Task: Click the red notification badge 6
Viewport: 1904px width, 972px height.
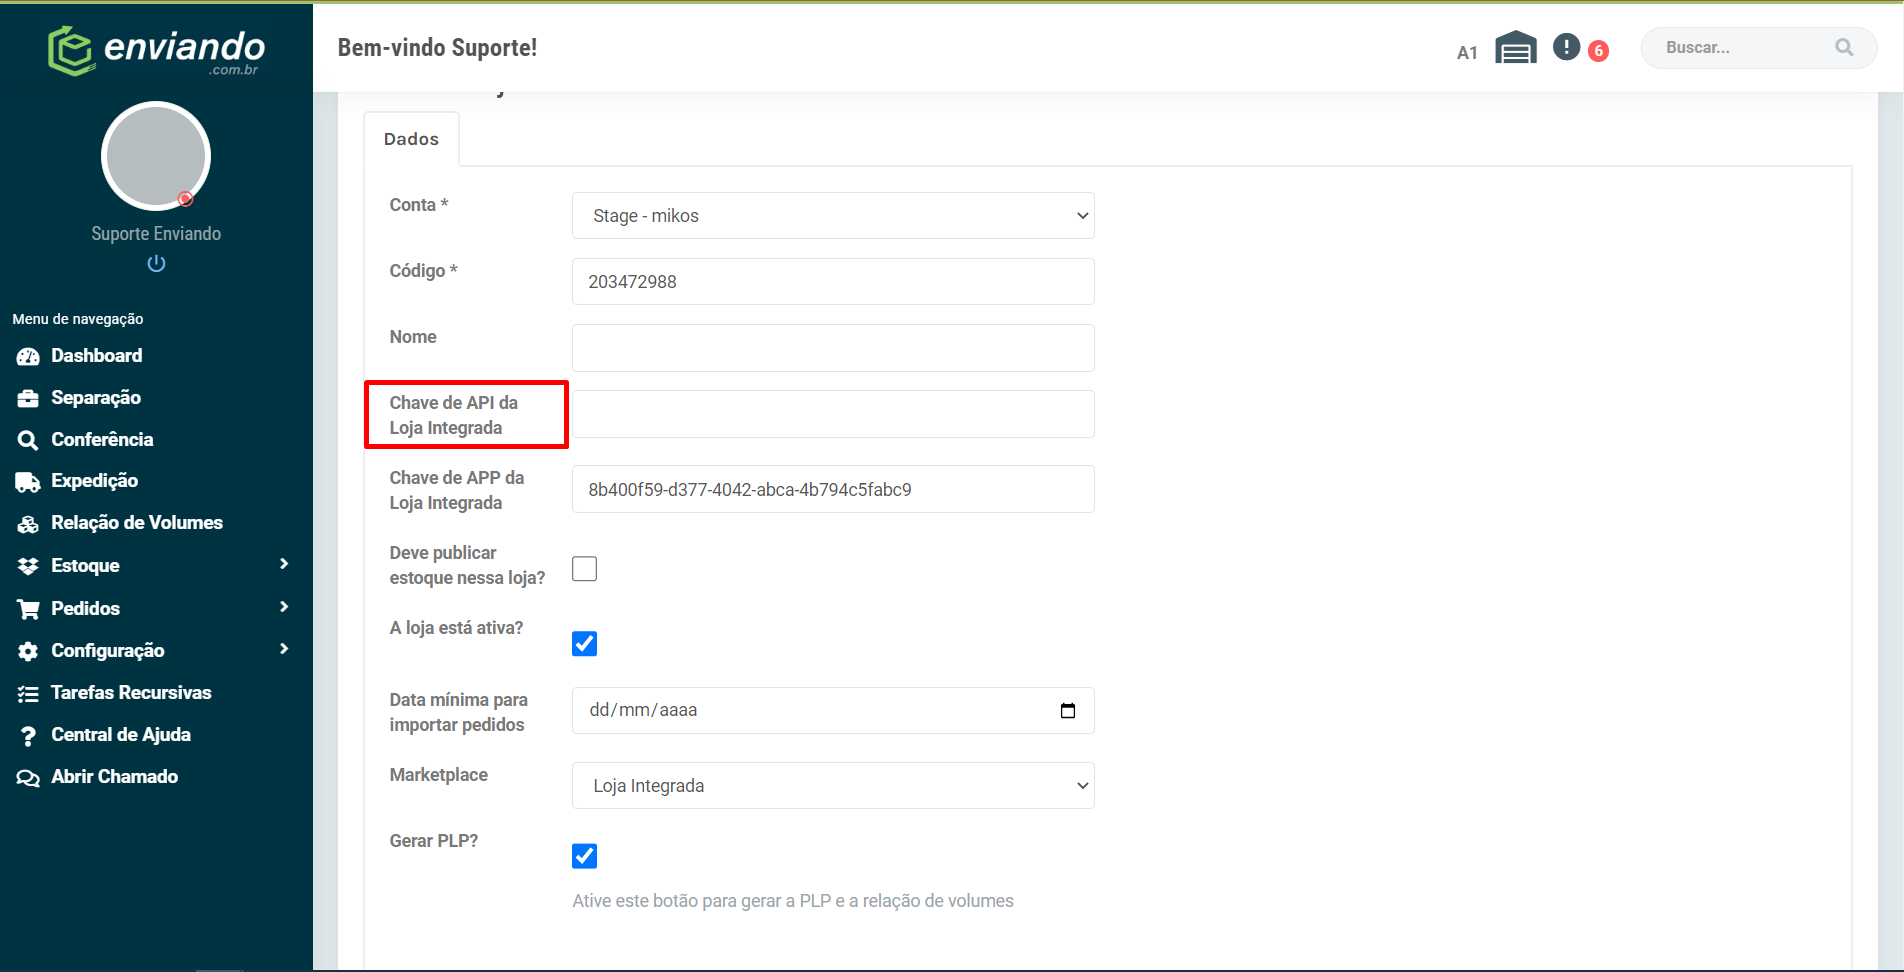Action: (x=1598, y=51)
